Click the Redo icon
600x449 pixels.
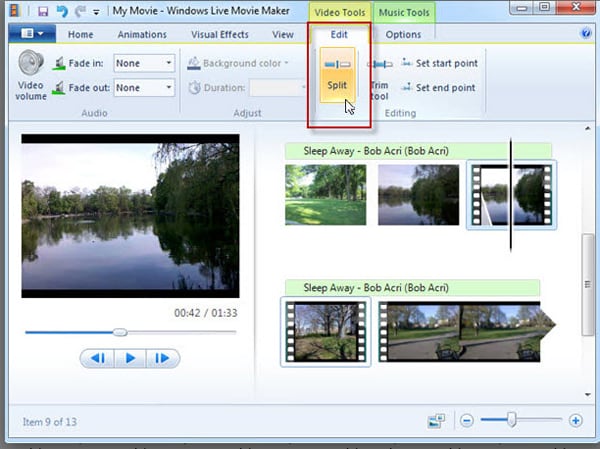point(80,11)
